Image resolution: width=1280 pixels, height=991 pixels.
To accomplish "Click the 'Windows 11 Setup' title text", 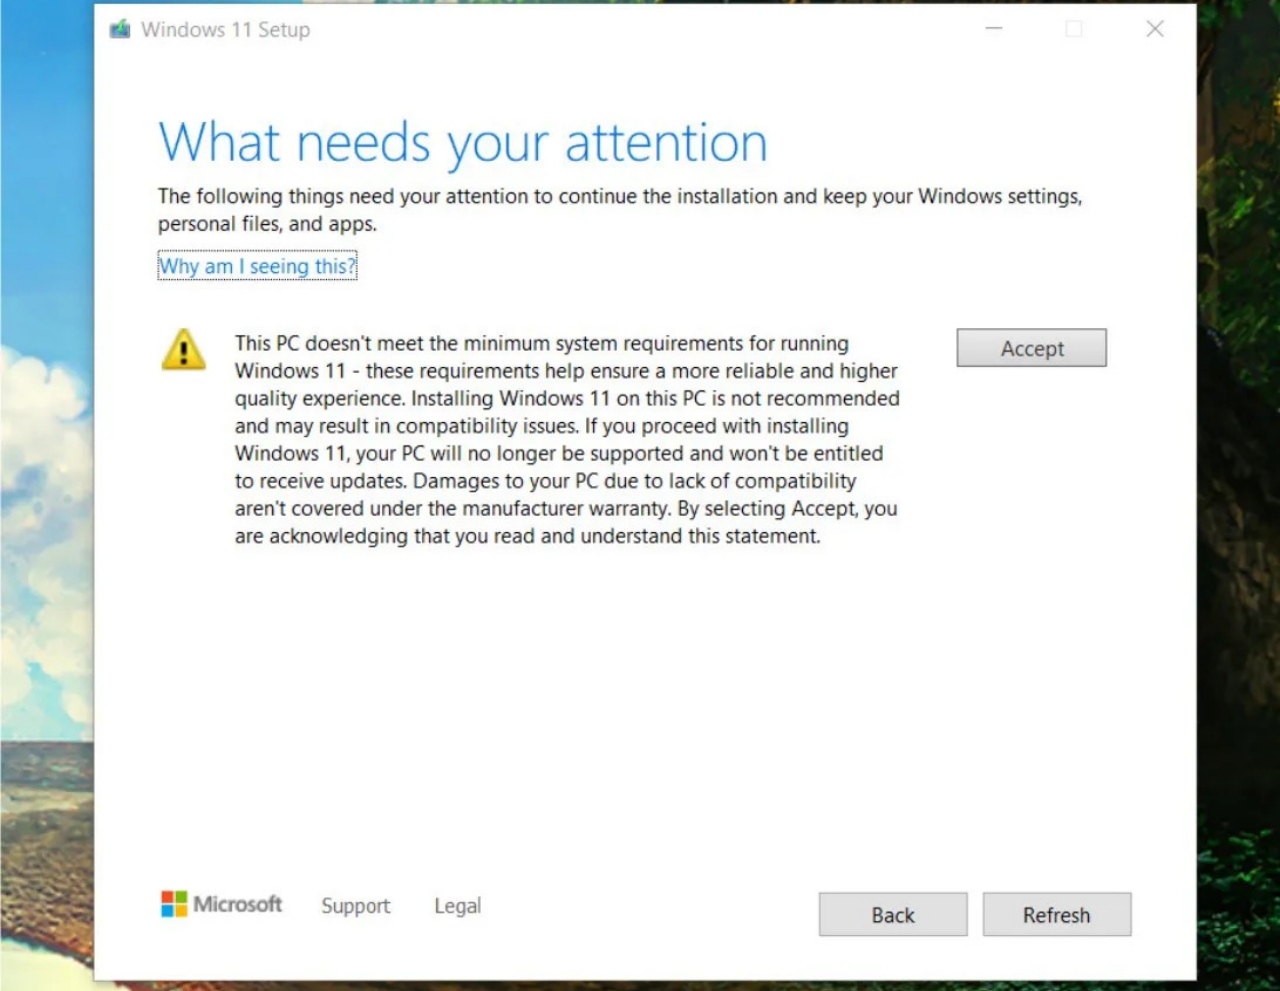I will tap(225, 30).
